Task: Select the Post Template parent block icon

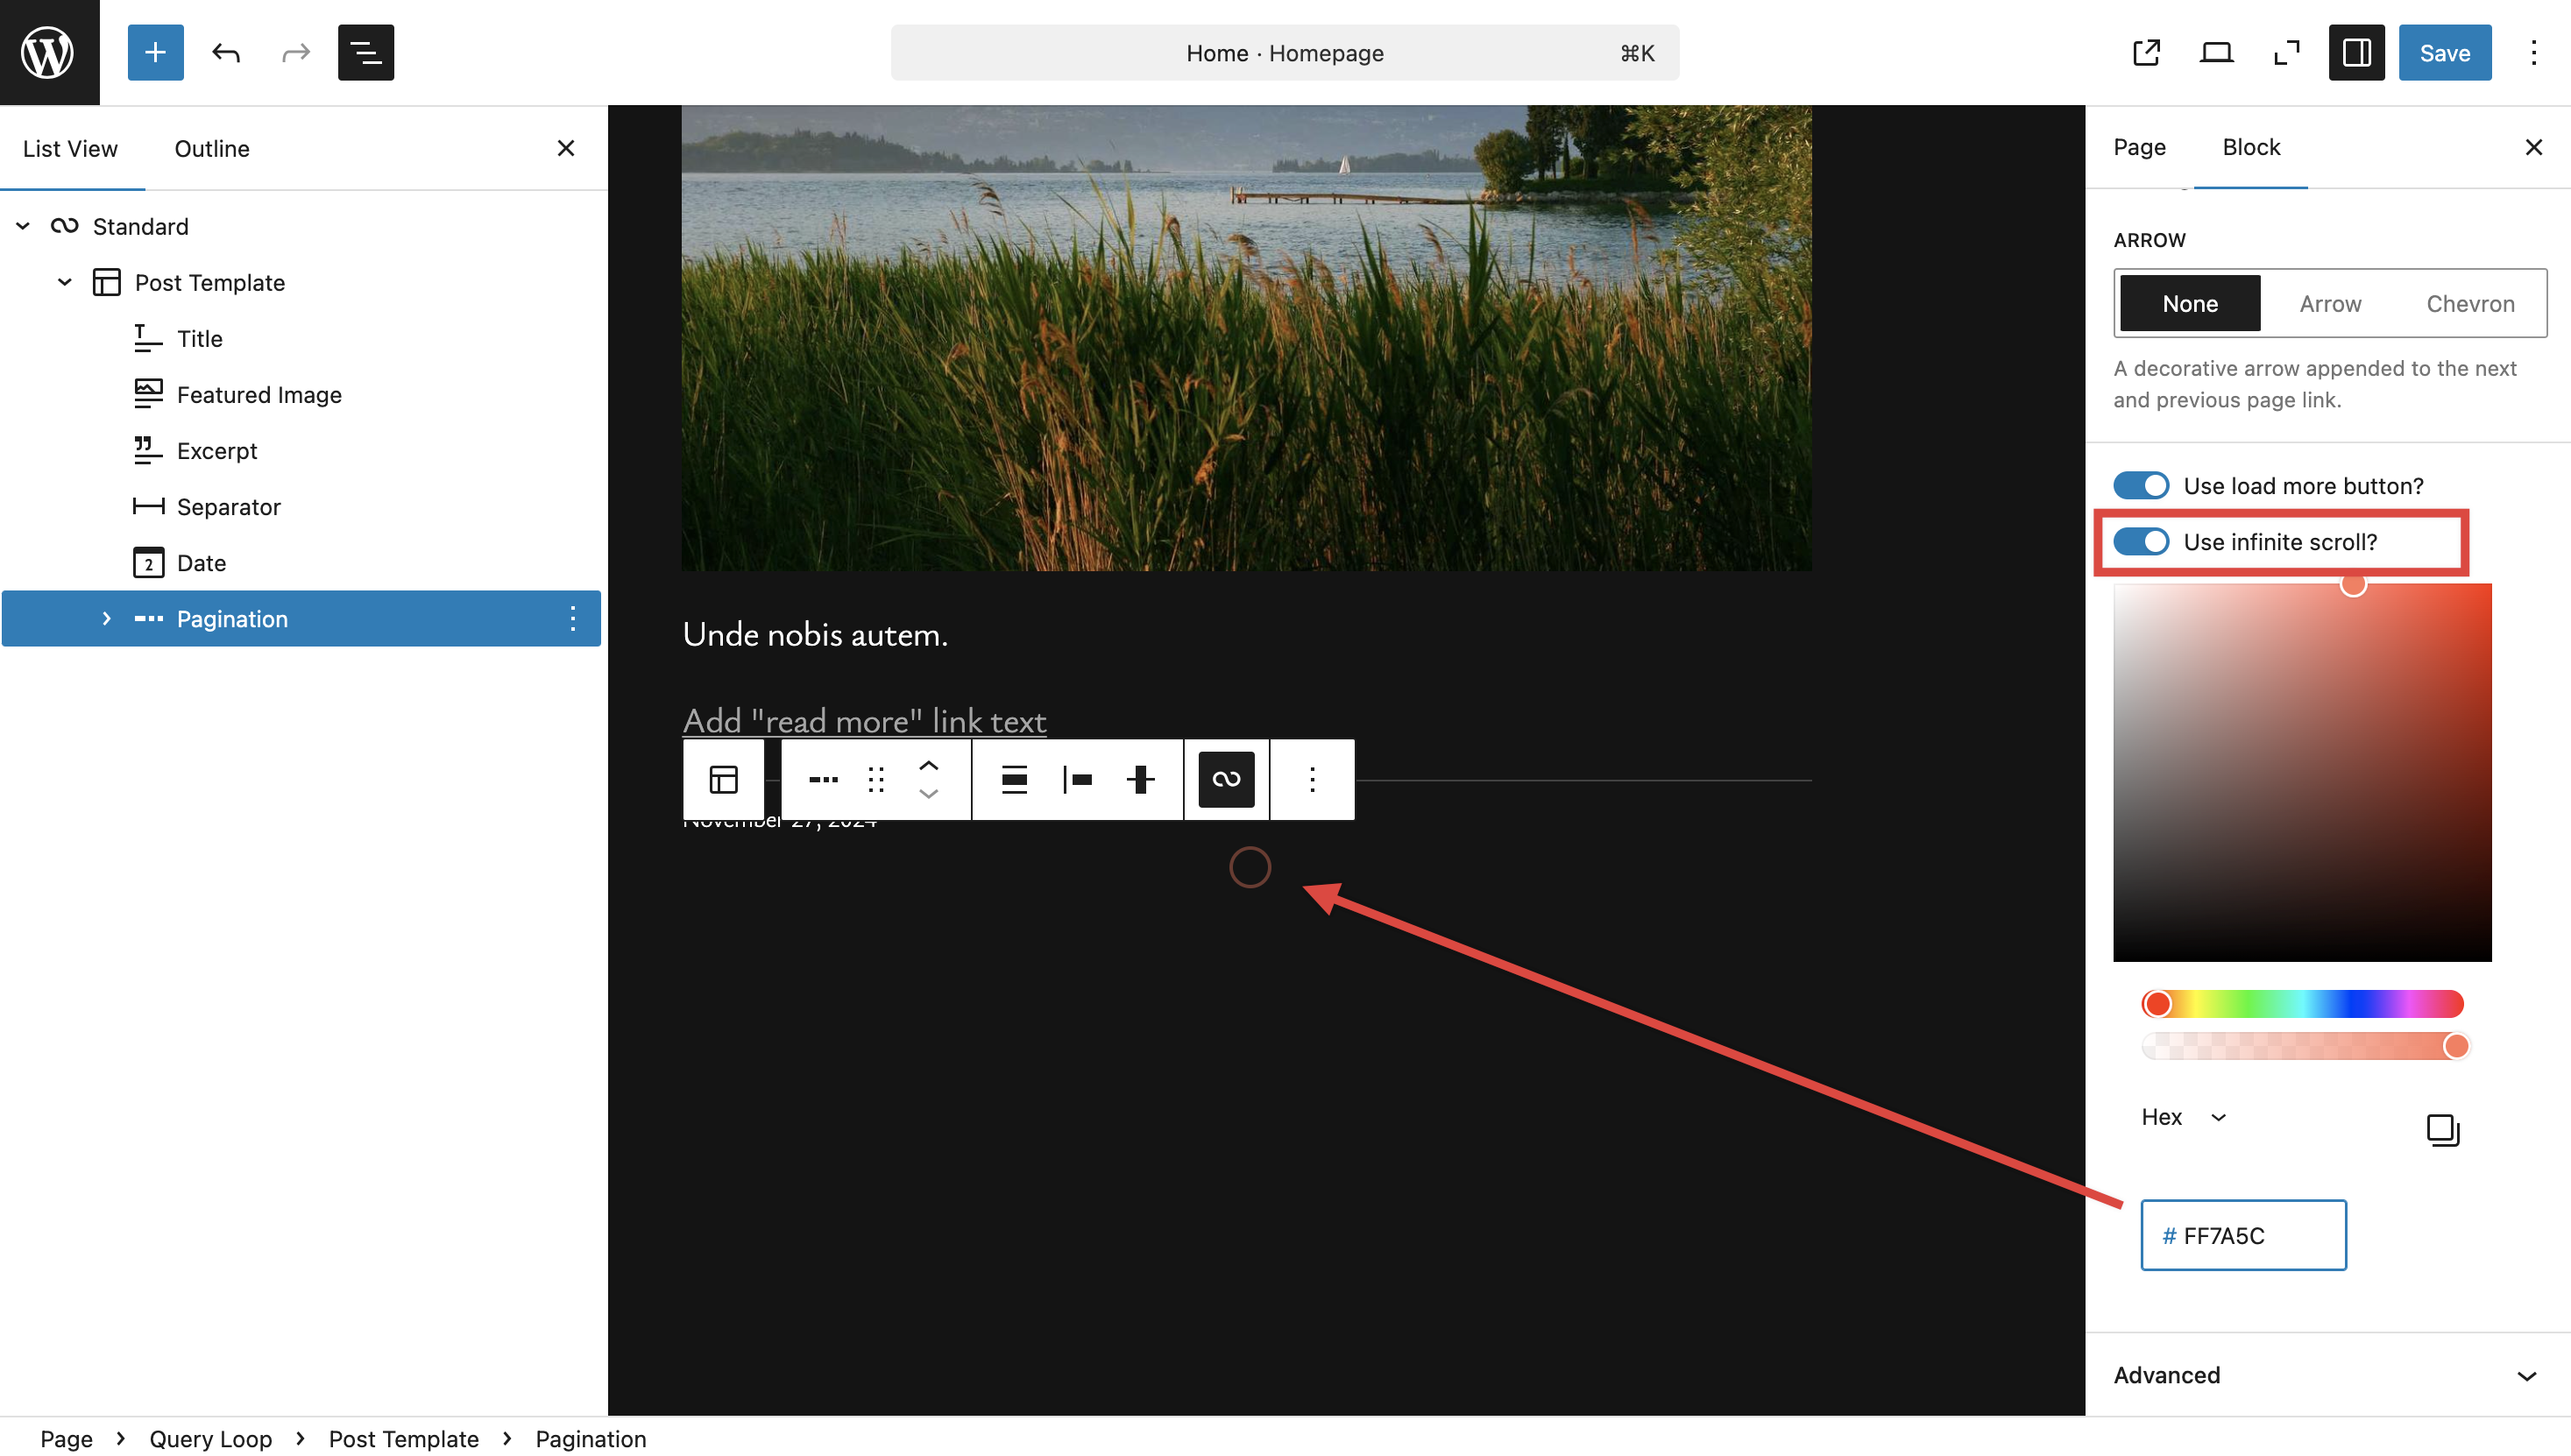Action: 723,779
